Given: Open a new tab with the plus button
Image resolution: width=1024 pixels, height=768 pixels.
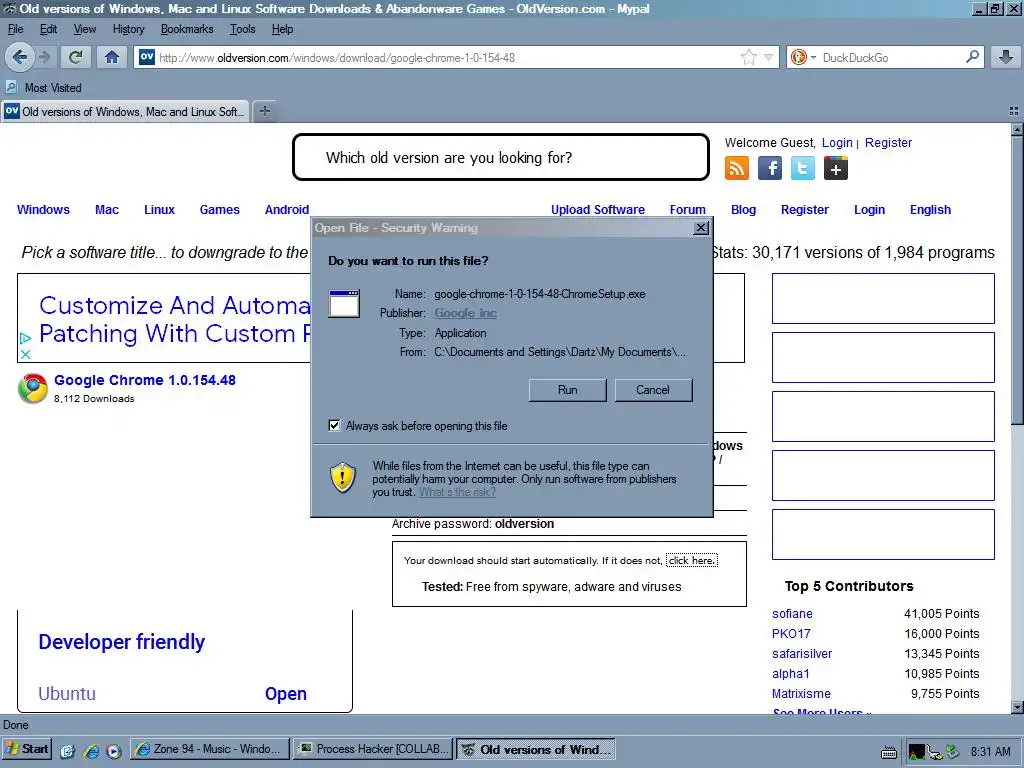Looking at the screenshot, I should point(264,111).
